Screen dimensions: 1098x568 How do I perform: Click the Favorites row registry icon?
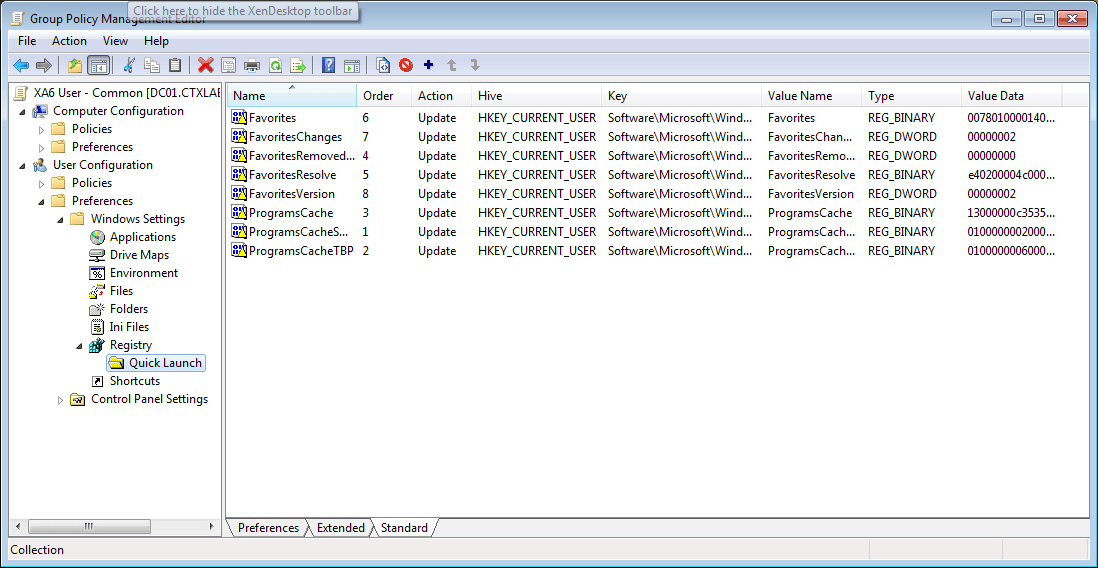[x=239, y=118]
